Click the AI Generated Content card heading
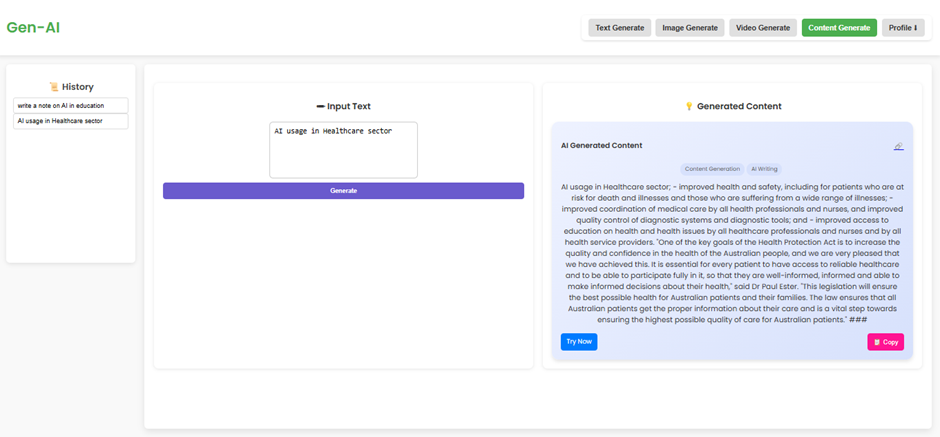 click(601, 146)
